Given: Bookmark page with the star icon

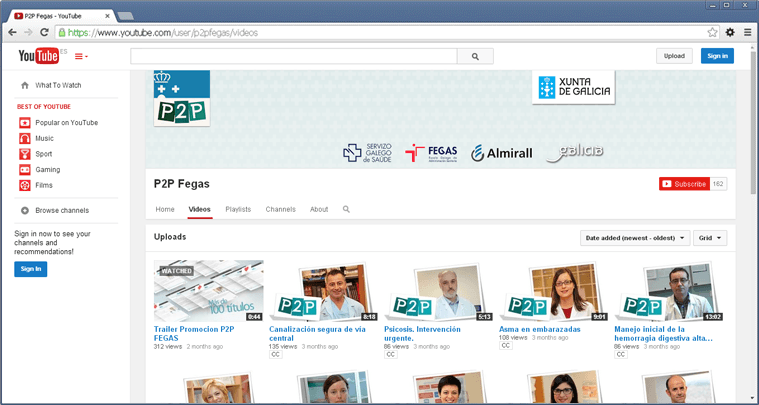Looking at the screenshot, I should [x=712, y=32].
